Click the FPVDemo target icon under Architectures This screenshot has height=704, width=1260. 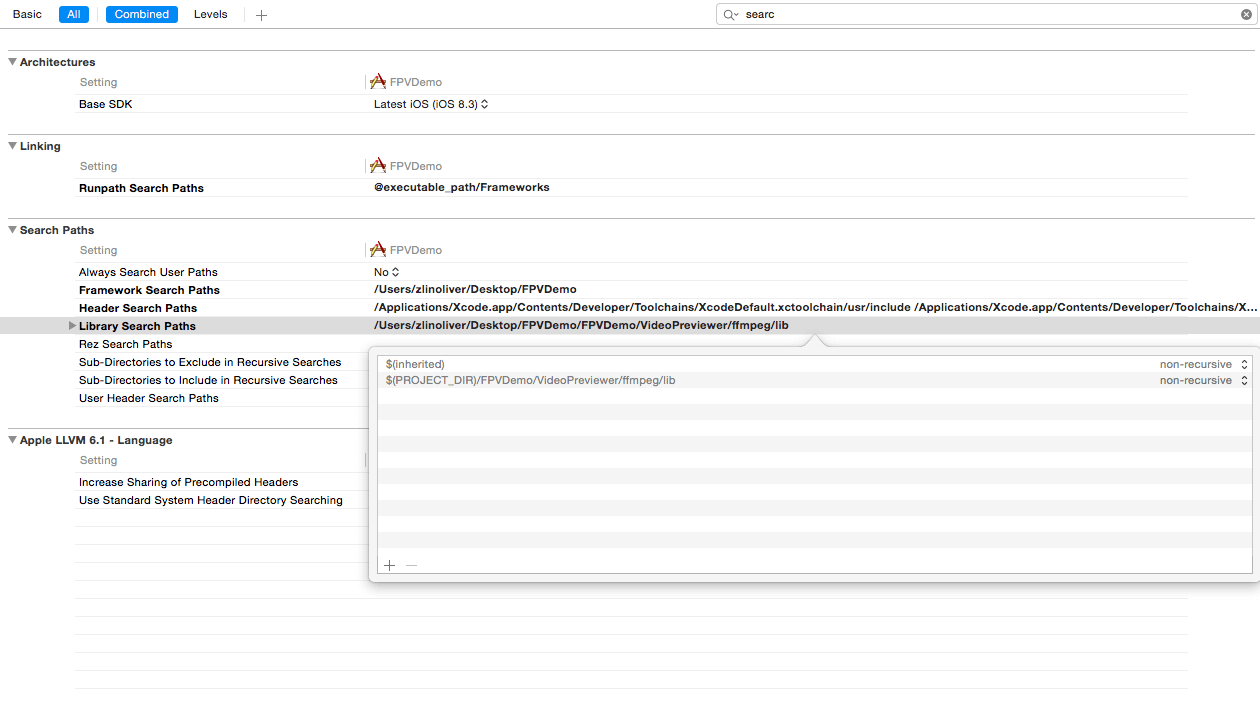378,82
